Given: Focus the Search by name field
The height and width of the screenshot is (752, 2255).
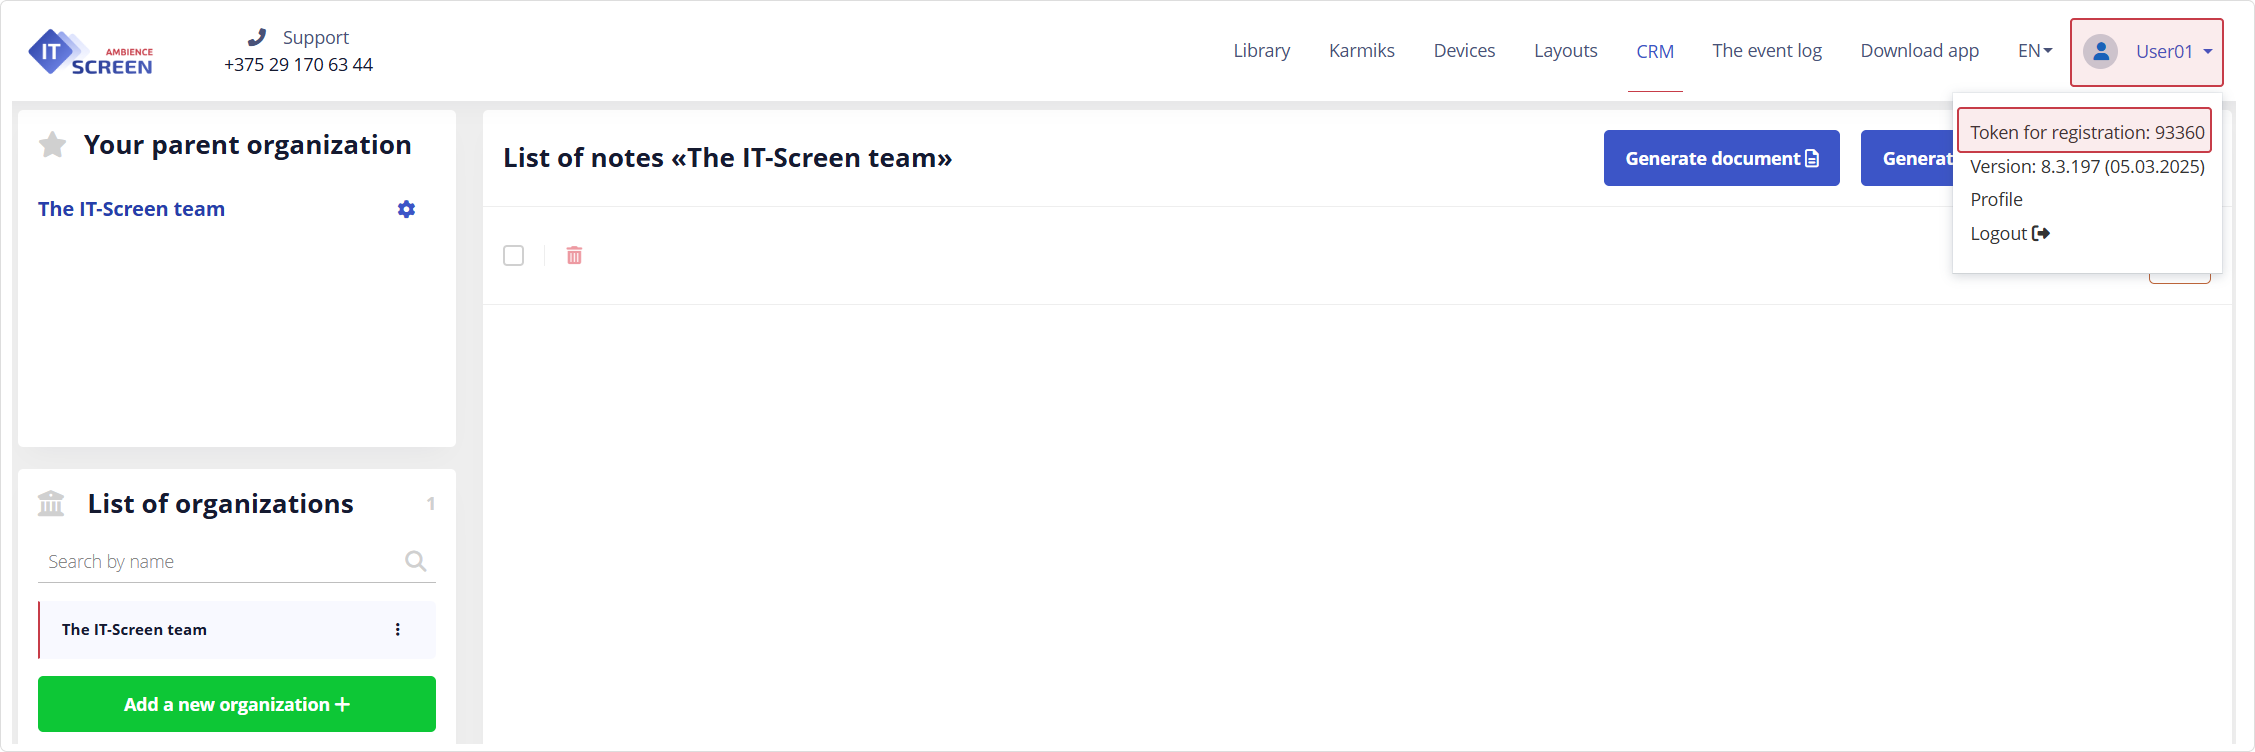Looking at the screenshot, I should pos(220,562).
